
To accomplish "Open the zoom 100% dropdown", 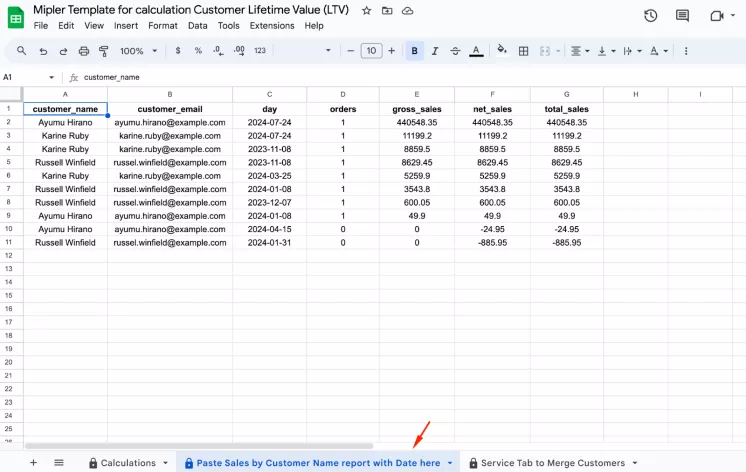I will (138, 51).
